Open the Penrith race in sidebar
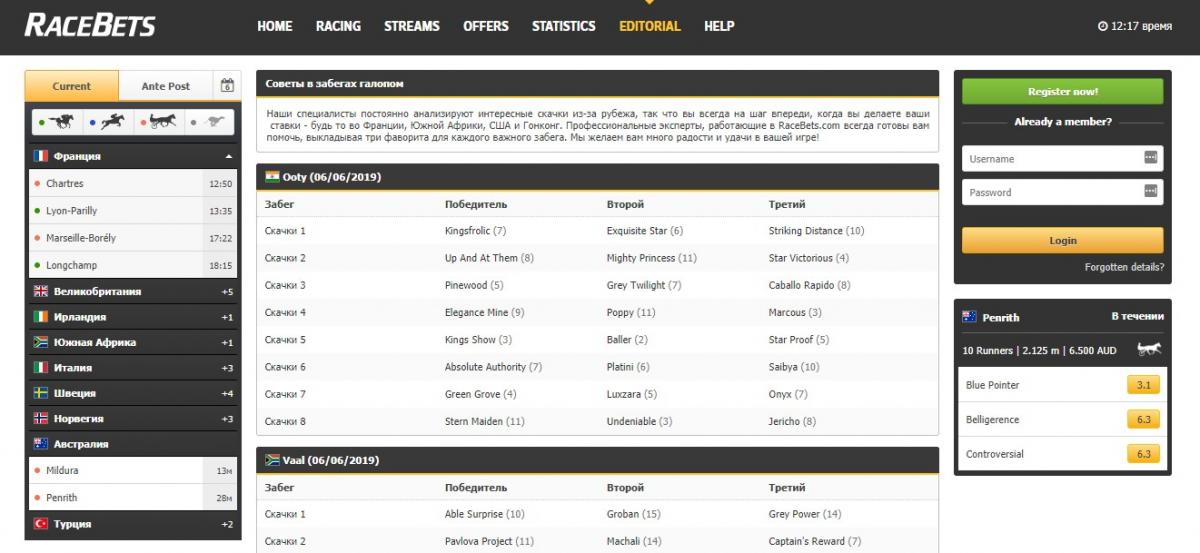This screenshot has height=553, width=1200. coord(133,497)
